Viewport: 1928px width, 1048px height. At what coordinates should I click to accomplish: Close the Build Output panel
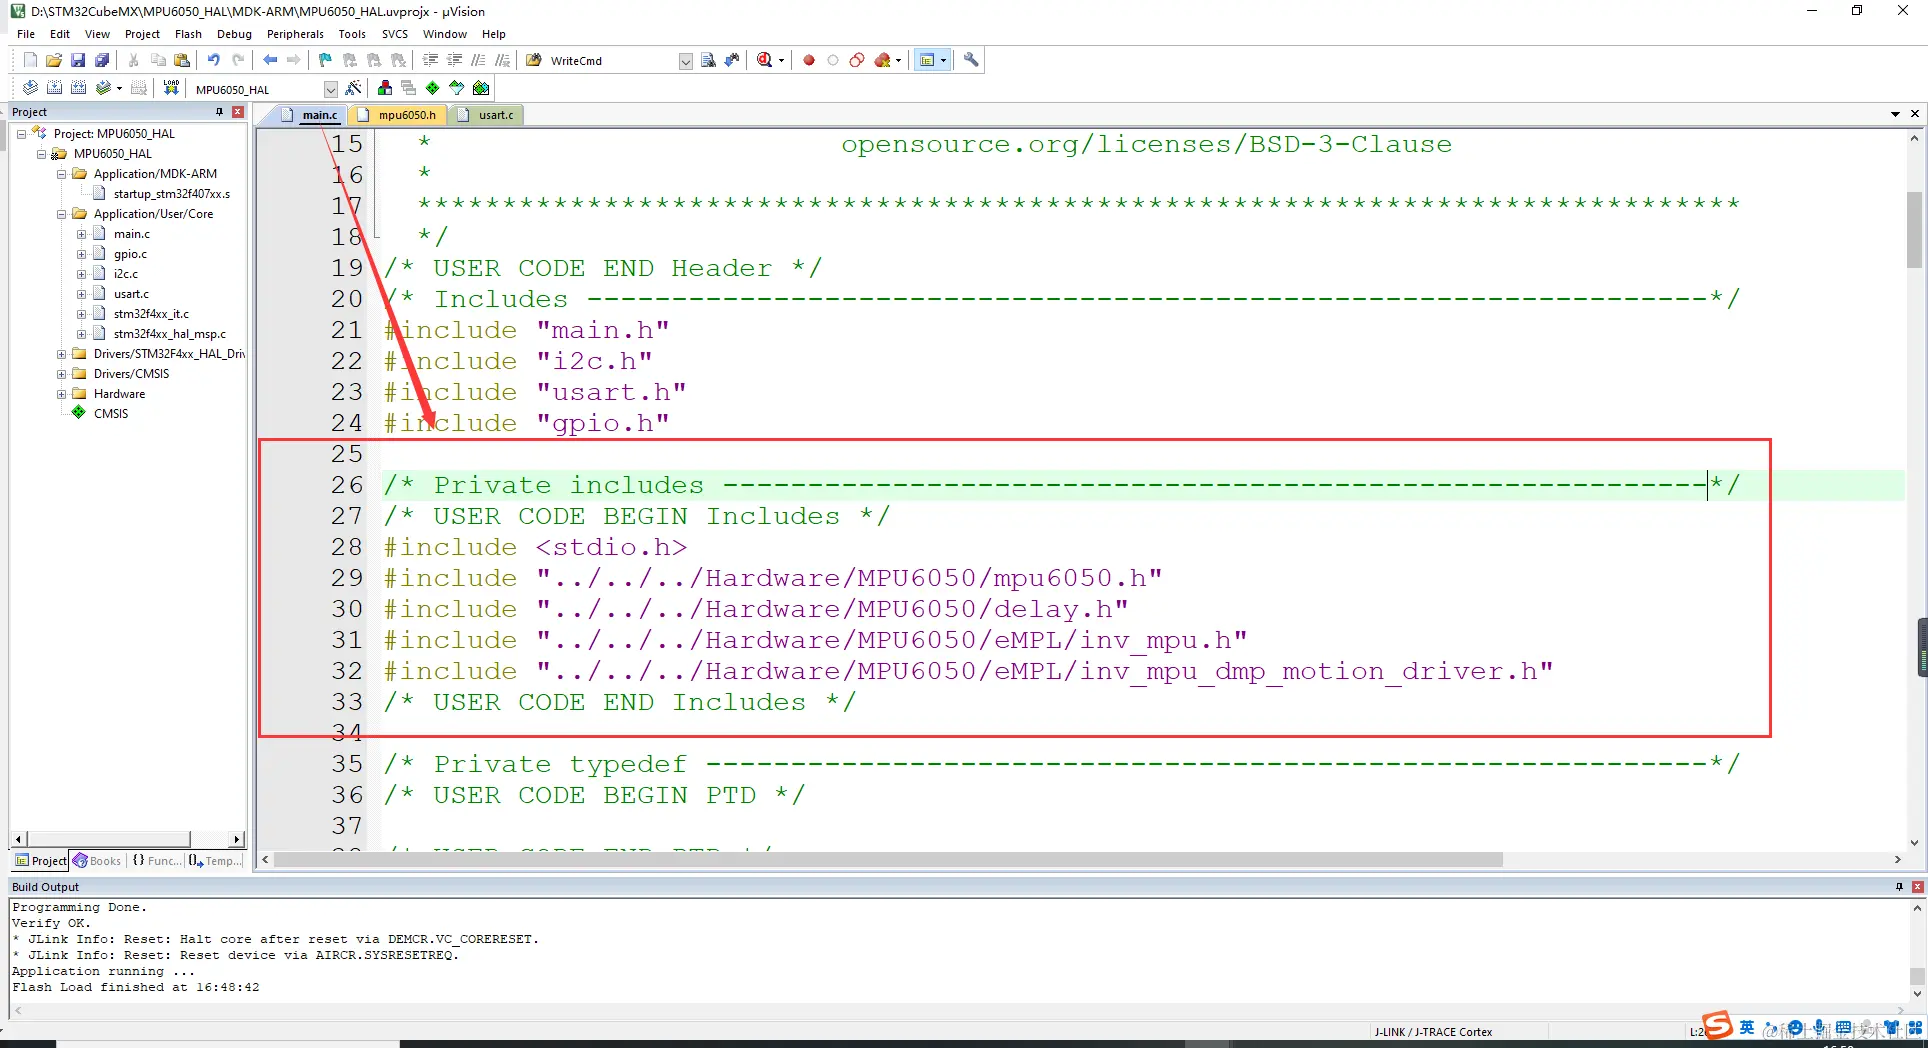pos(1918,887)
